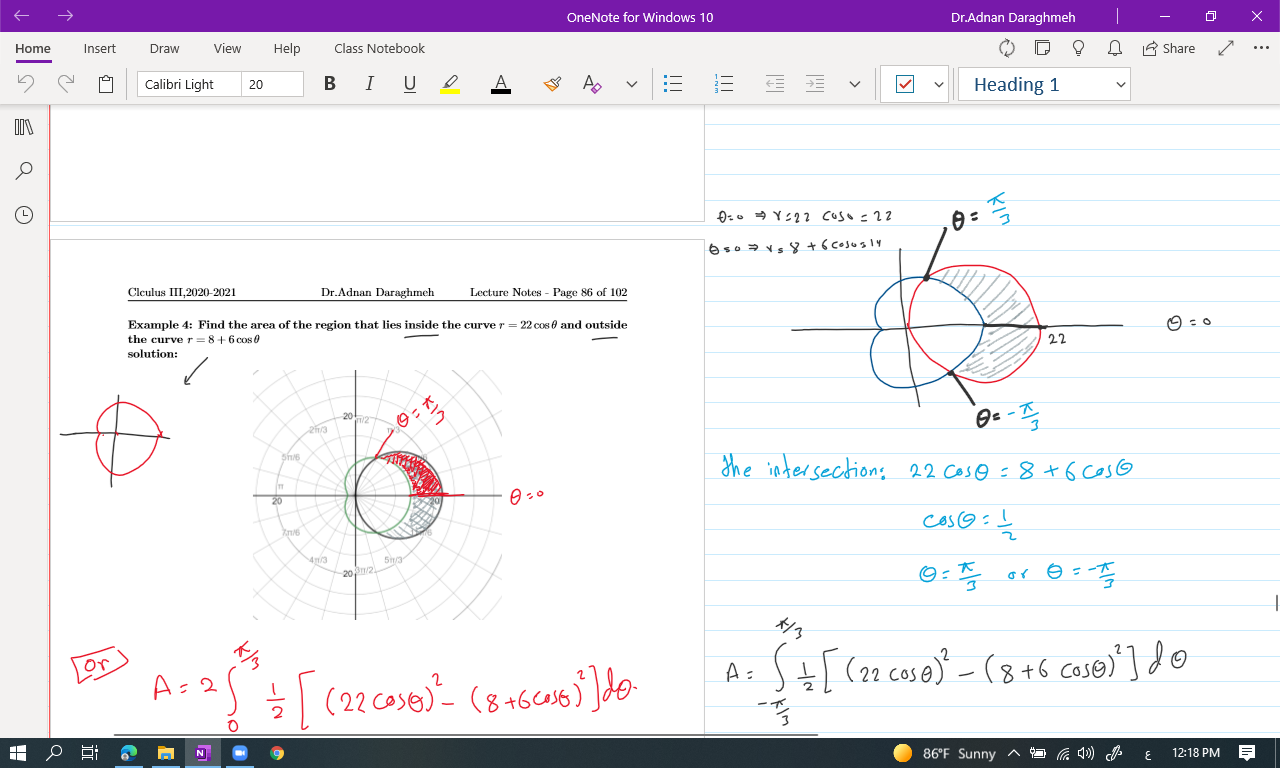Open the Calibri Light font dropdown

[x=189, y=84]
